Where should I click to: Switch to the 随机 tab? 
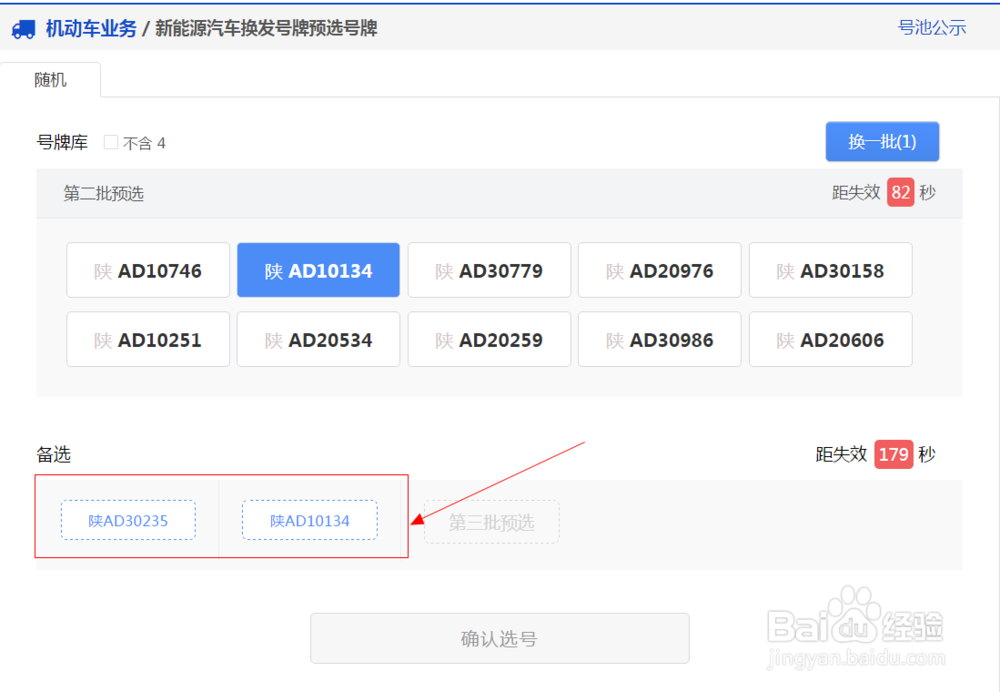51,79
